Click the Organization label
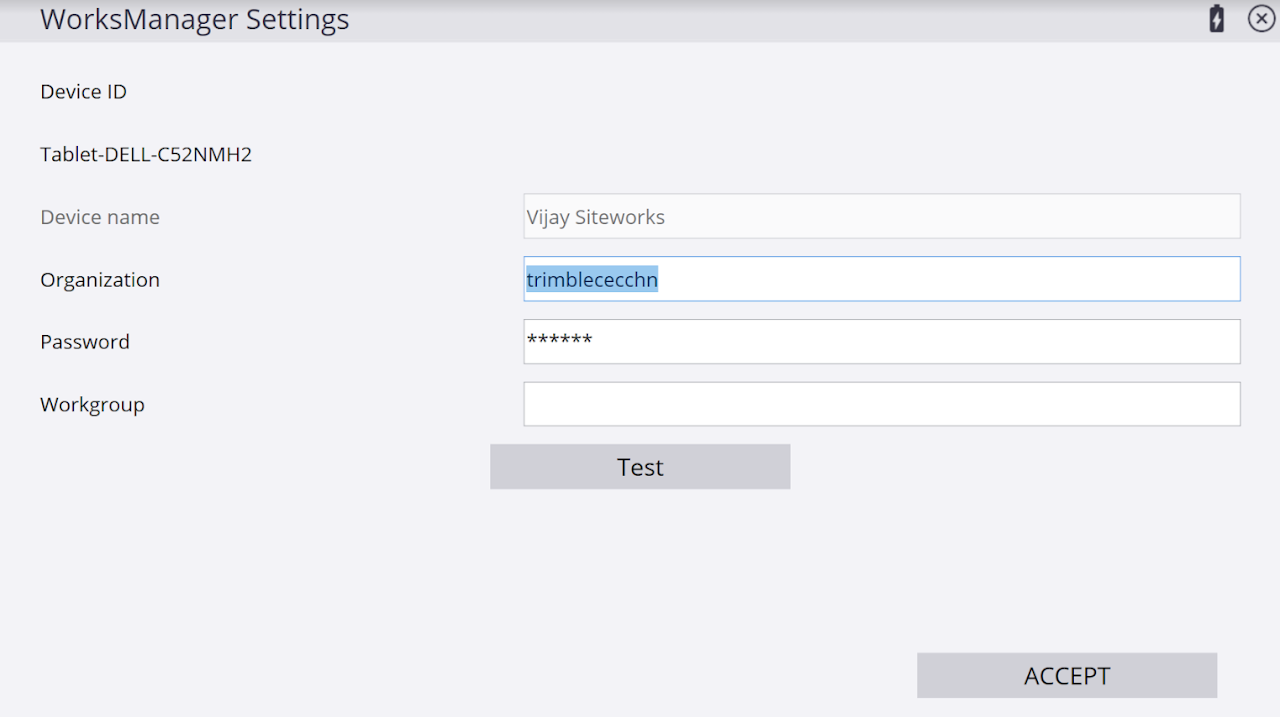 coord(100,280)
